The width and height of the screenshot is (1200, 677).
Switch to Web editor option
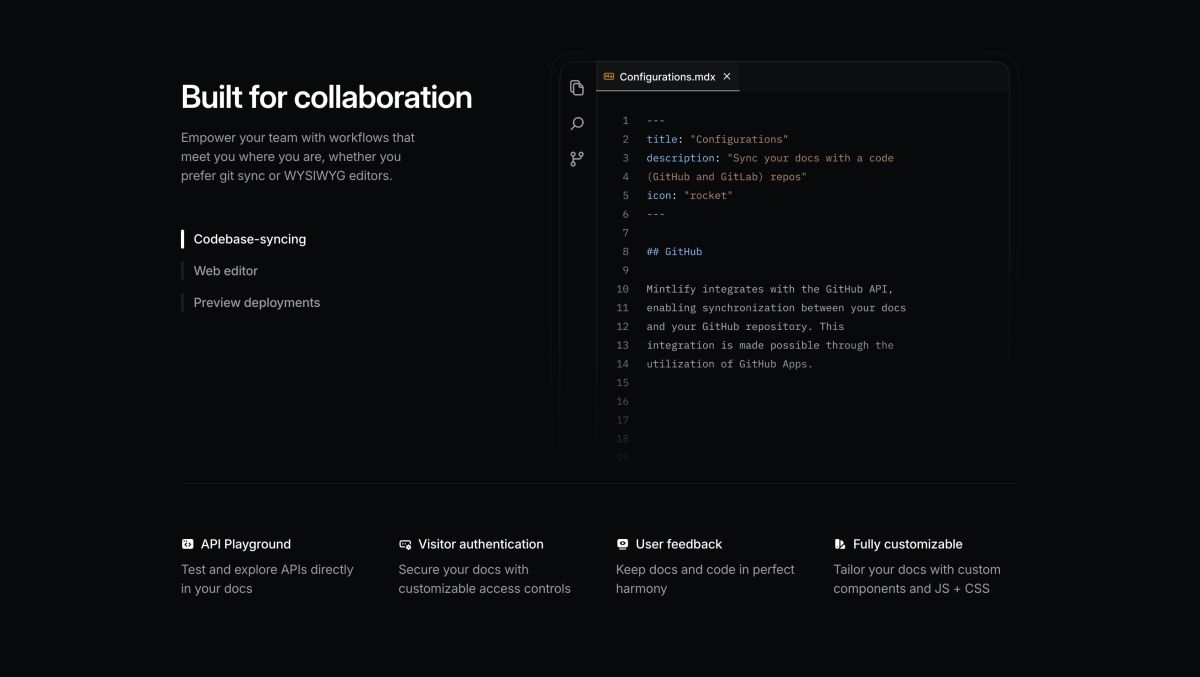pyautogui.click(x=226, y=271)
